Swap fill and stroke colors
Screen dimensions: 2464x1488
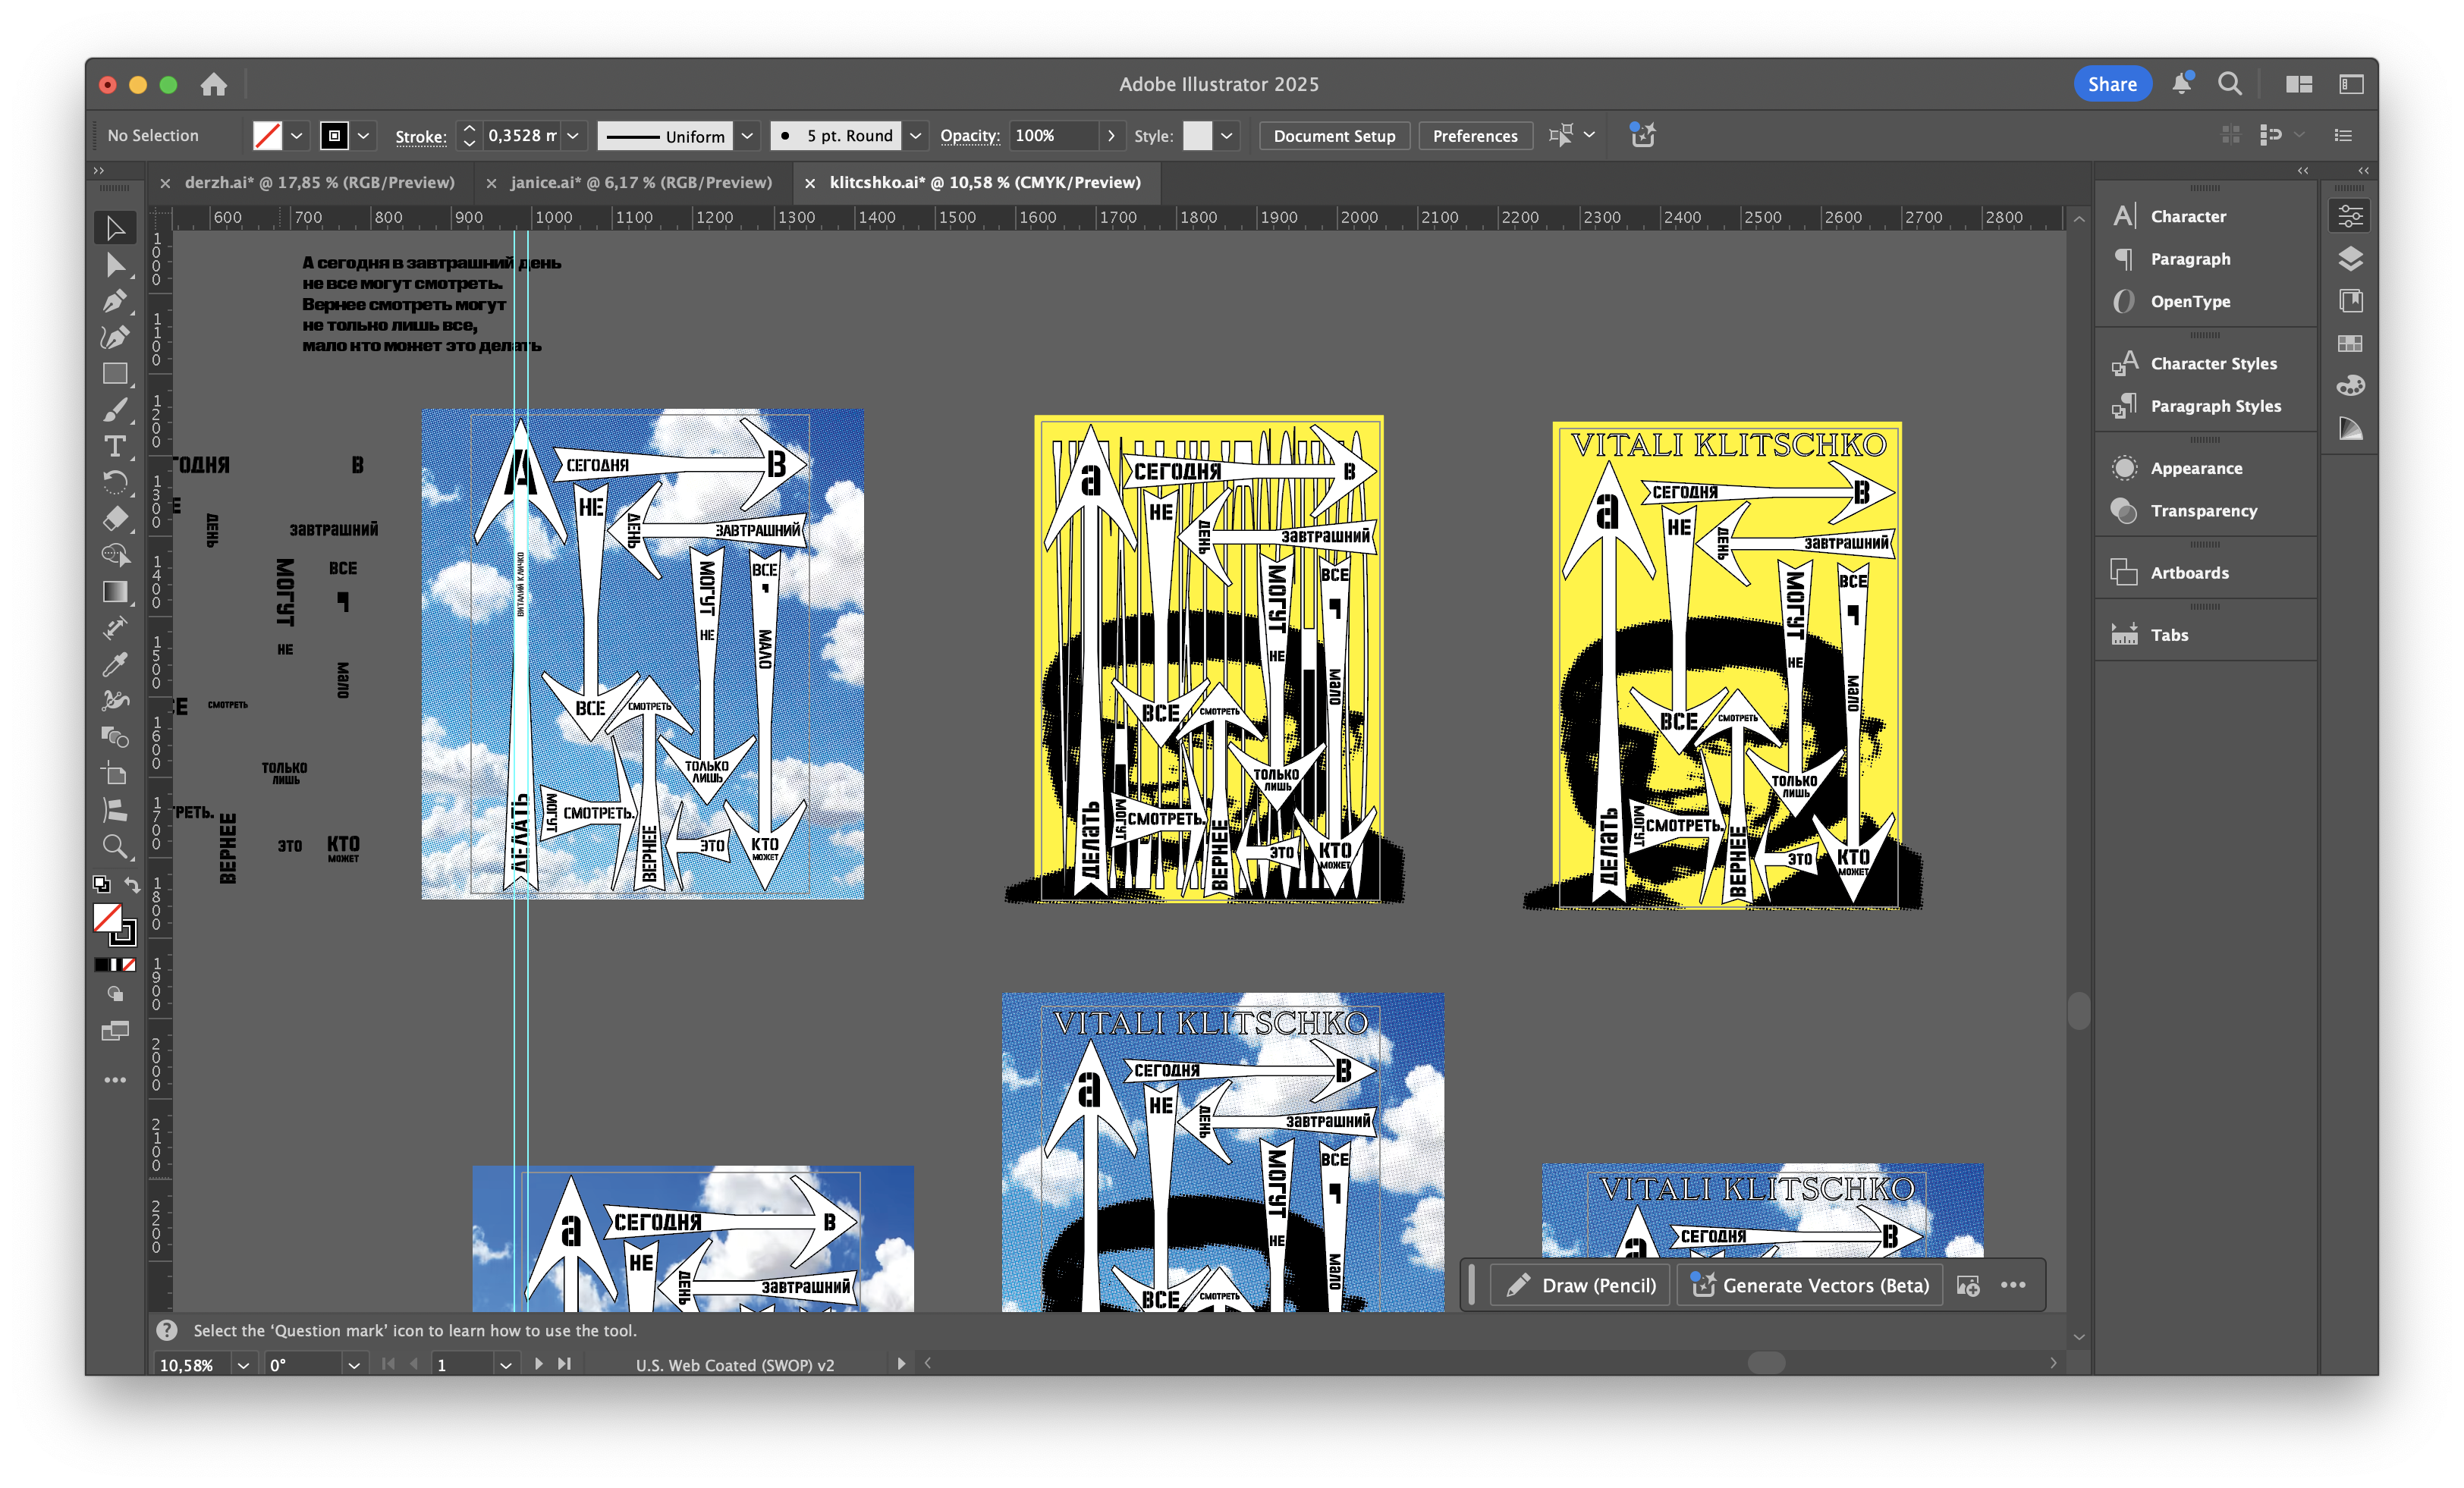point(132,885)
